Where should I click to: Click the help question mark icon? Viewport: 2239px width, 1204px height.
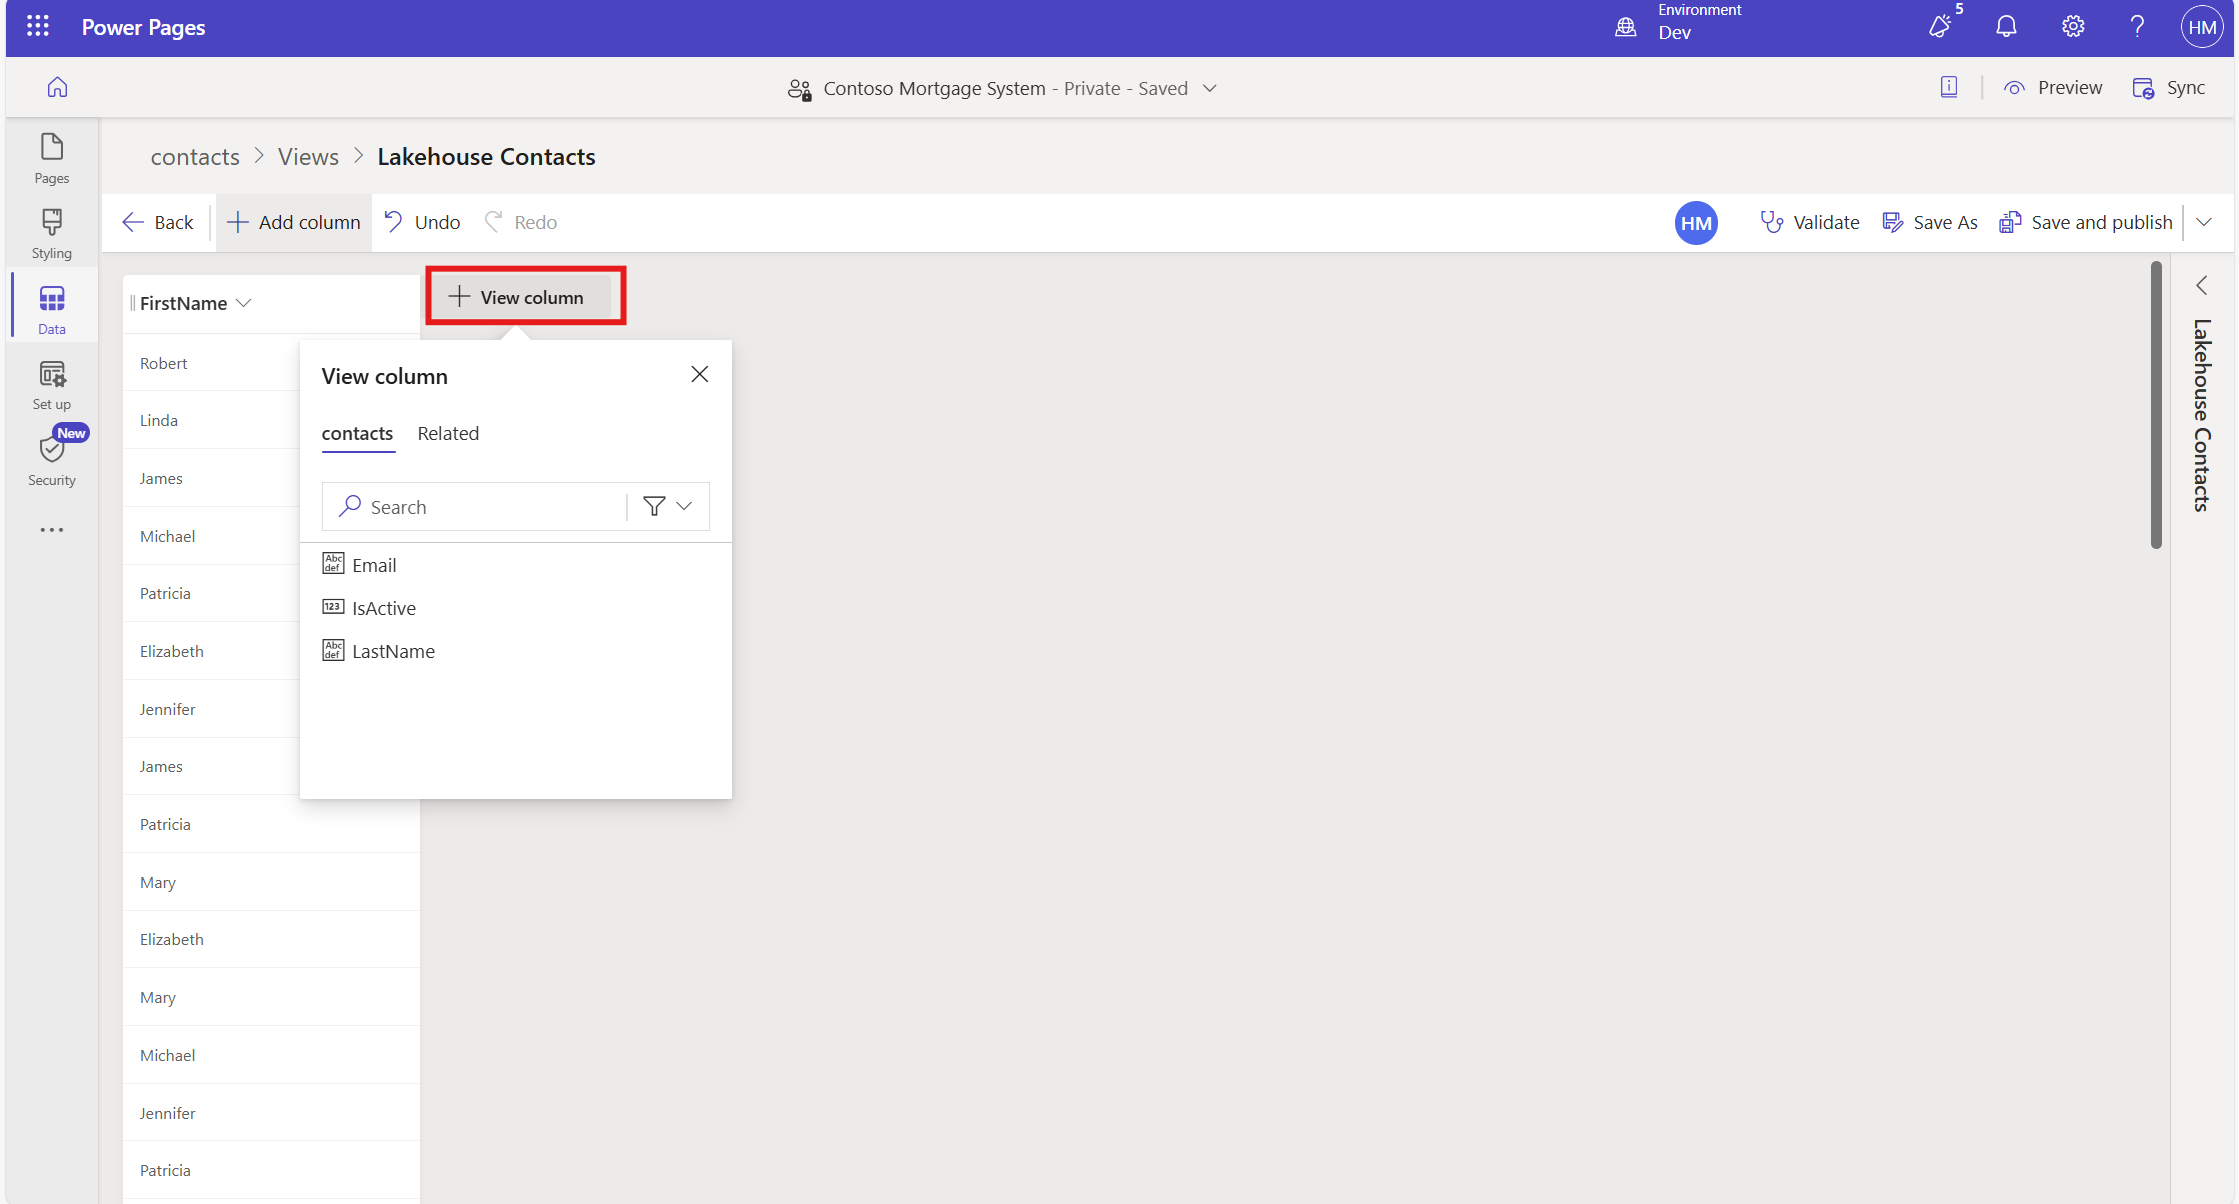coord(2137,27)
